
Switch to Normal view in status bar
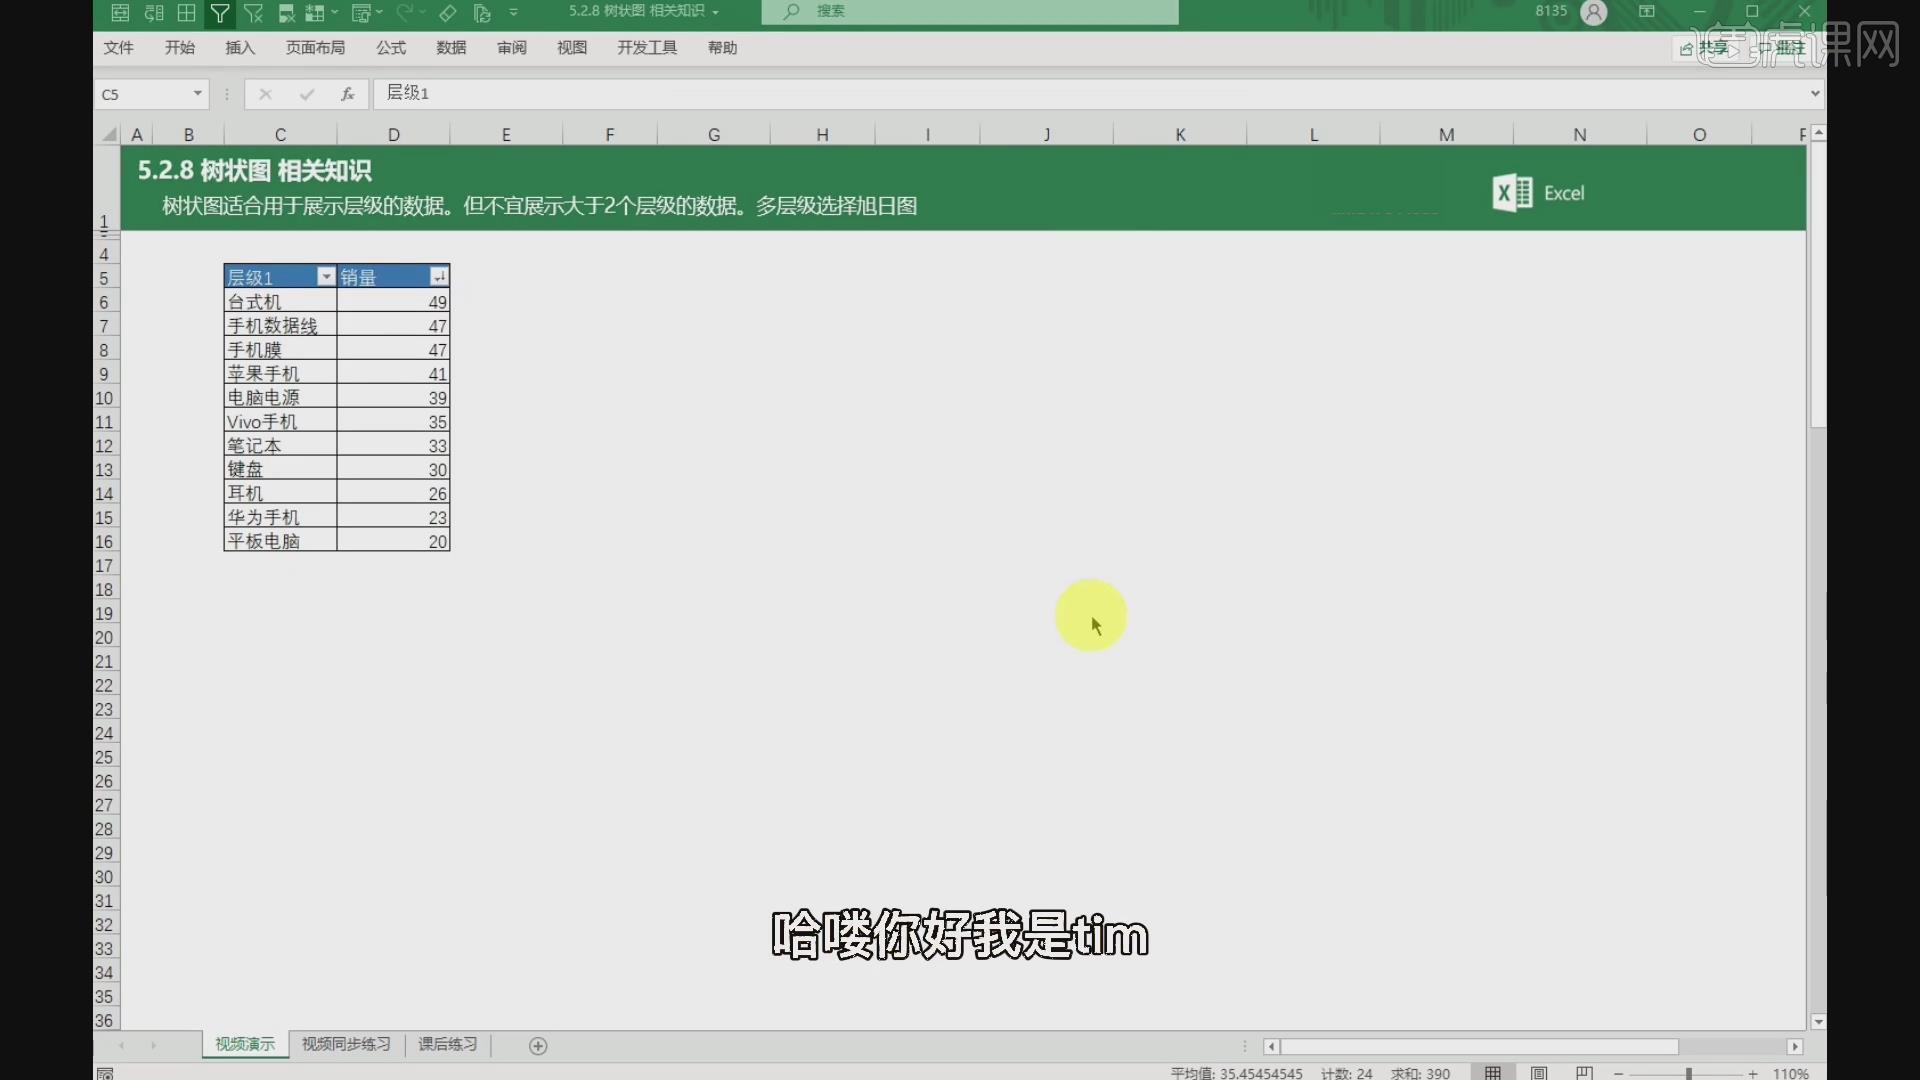click(1493, 1072)
